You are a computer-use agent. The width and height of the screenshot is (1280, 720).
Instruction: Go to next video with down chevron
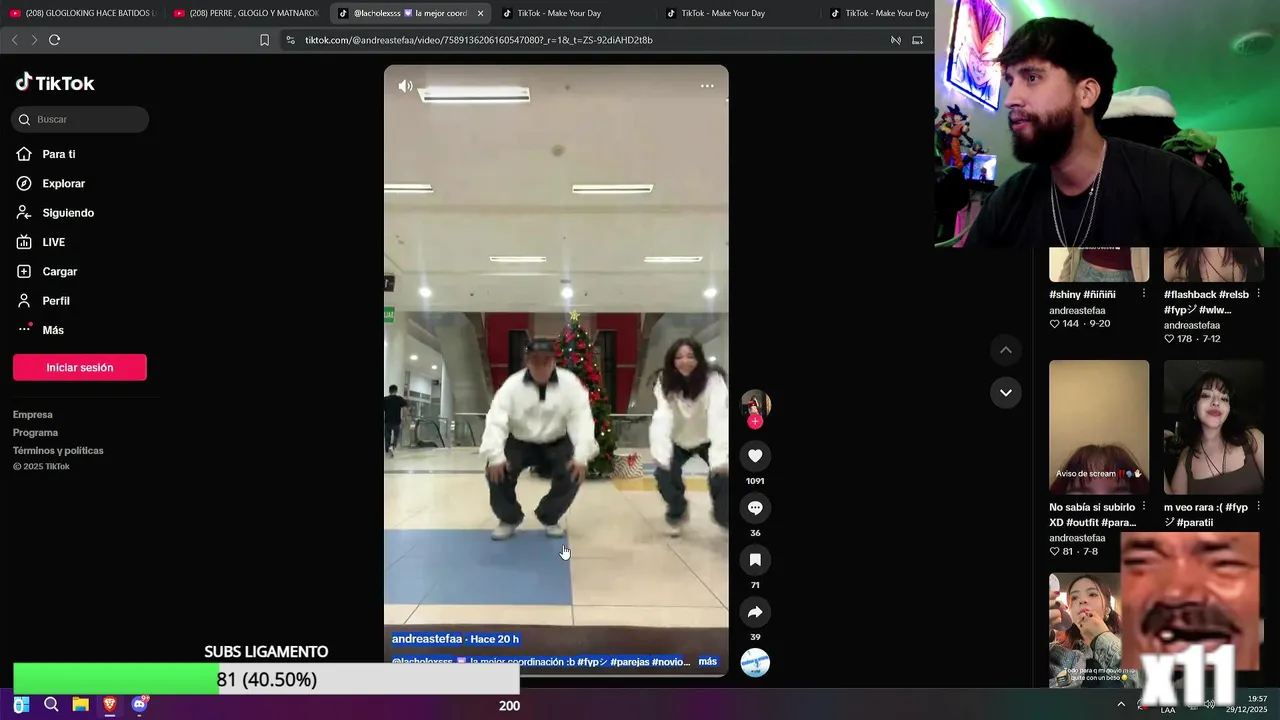pos(1006,392)
